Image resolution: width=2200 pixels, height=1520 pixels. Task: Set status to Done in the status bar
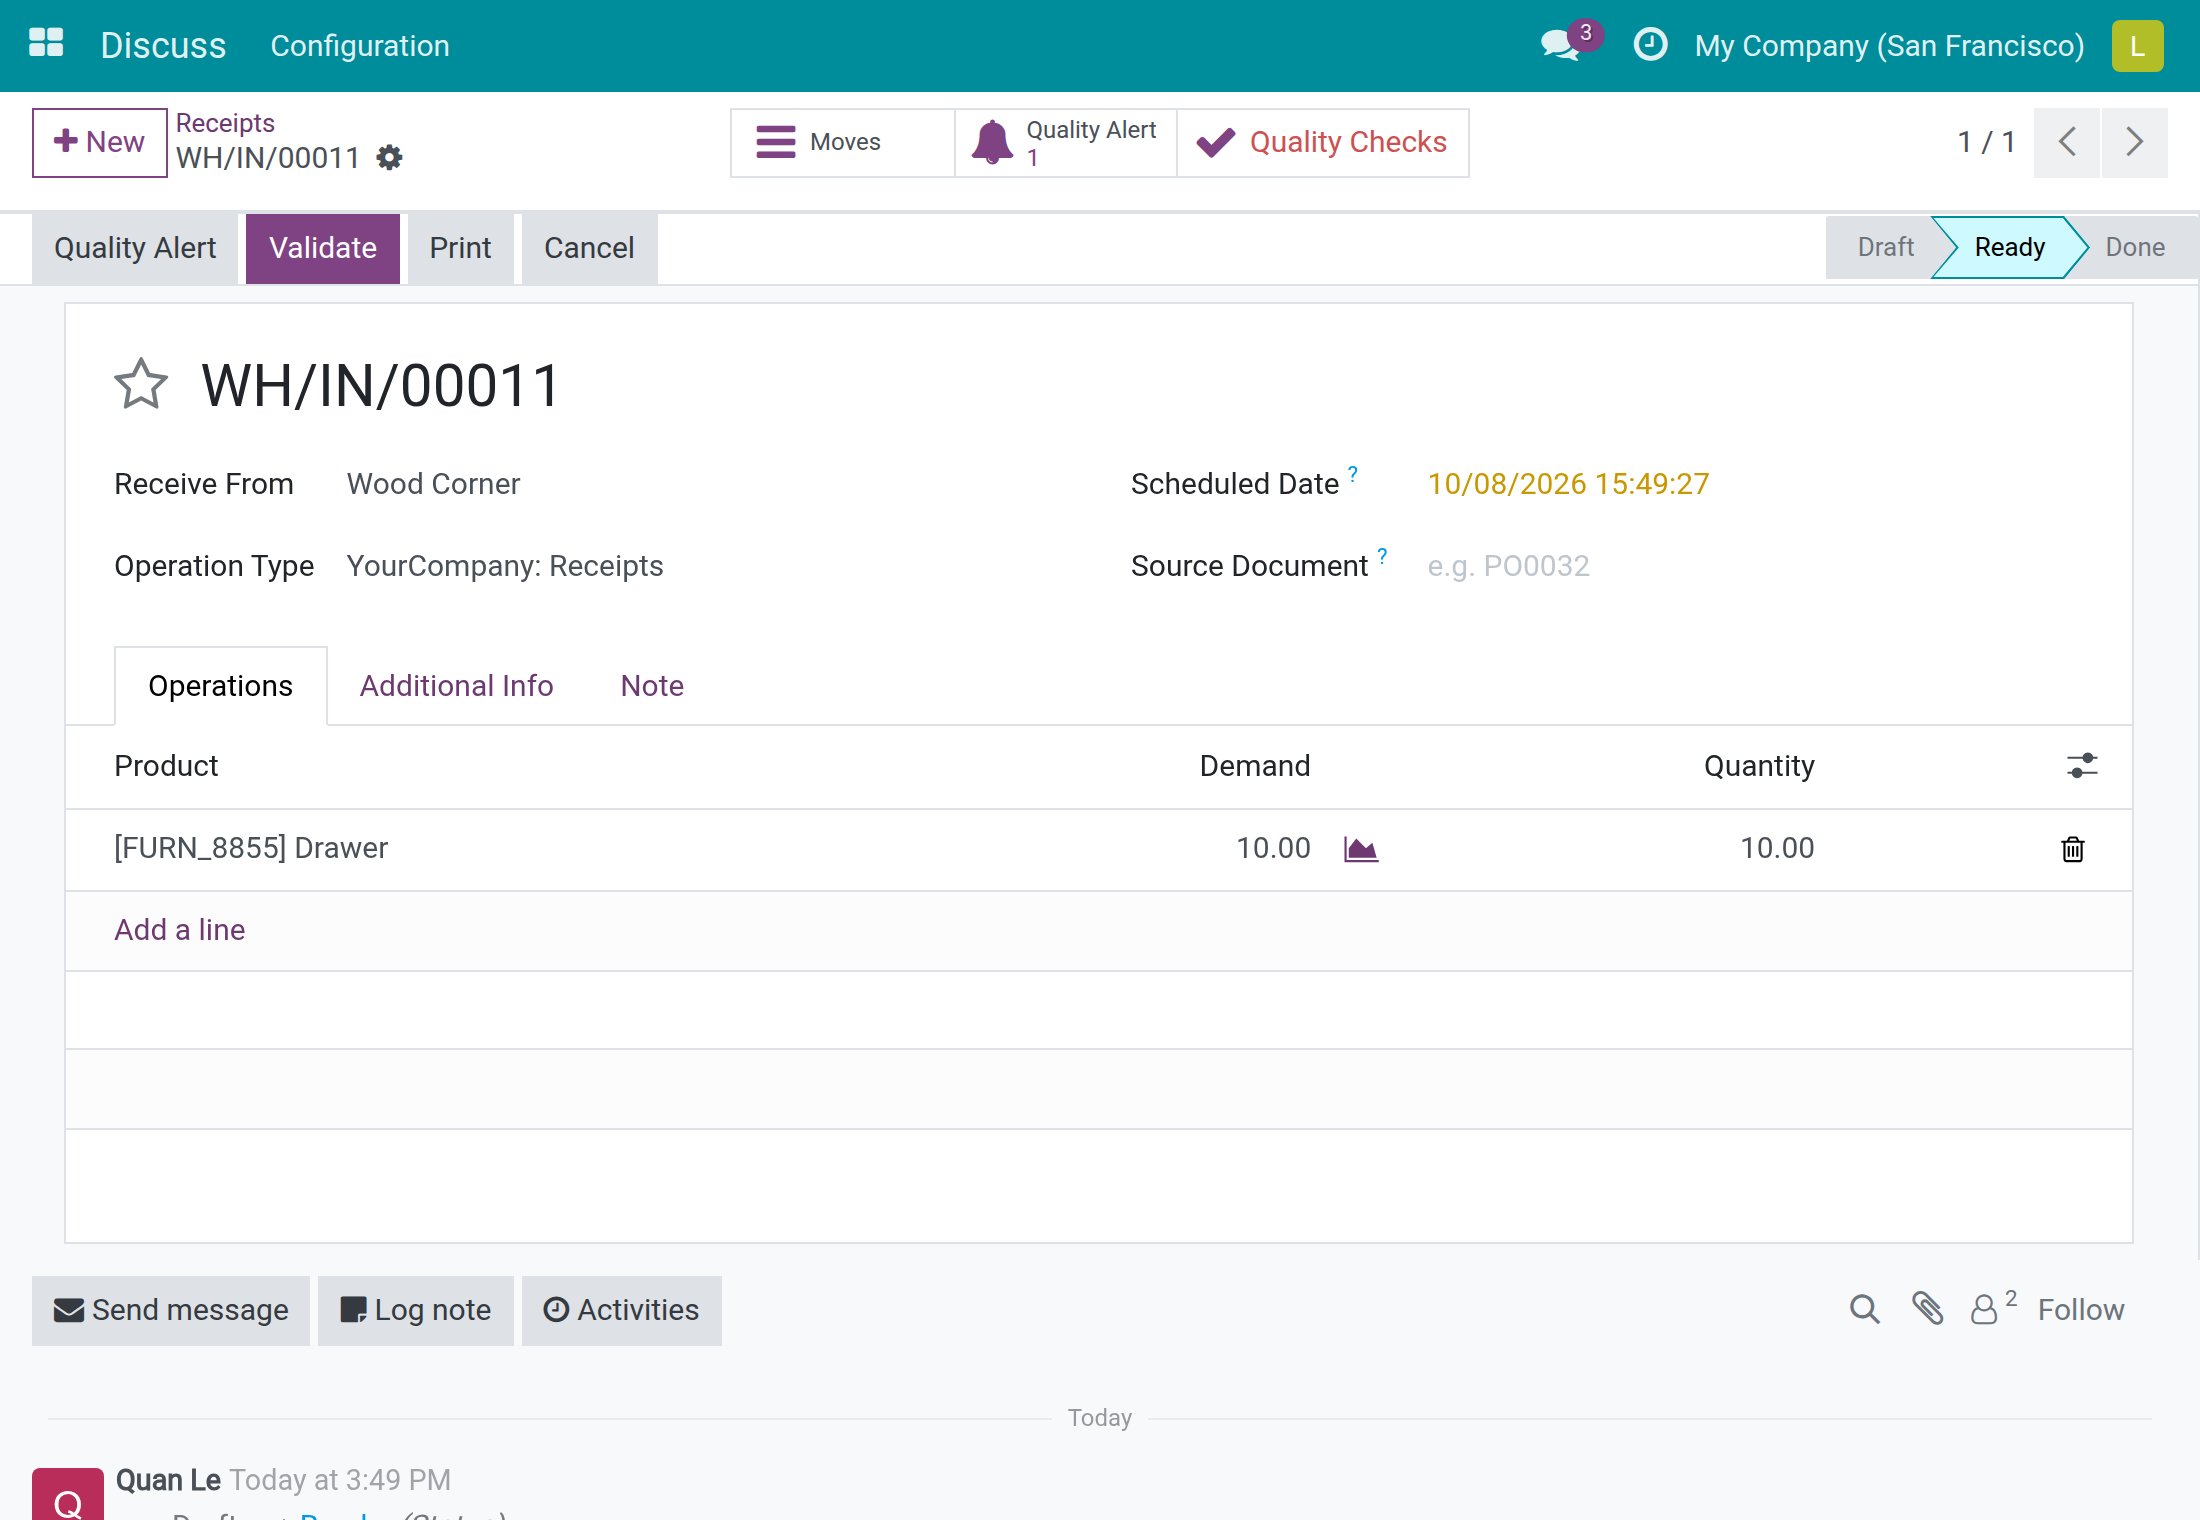2135,248
